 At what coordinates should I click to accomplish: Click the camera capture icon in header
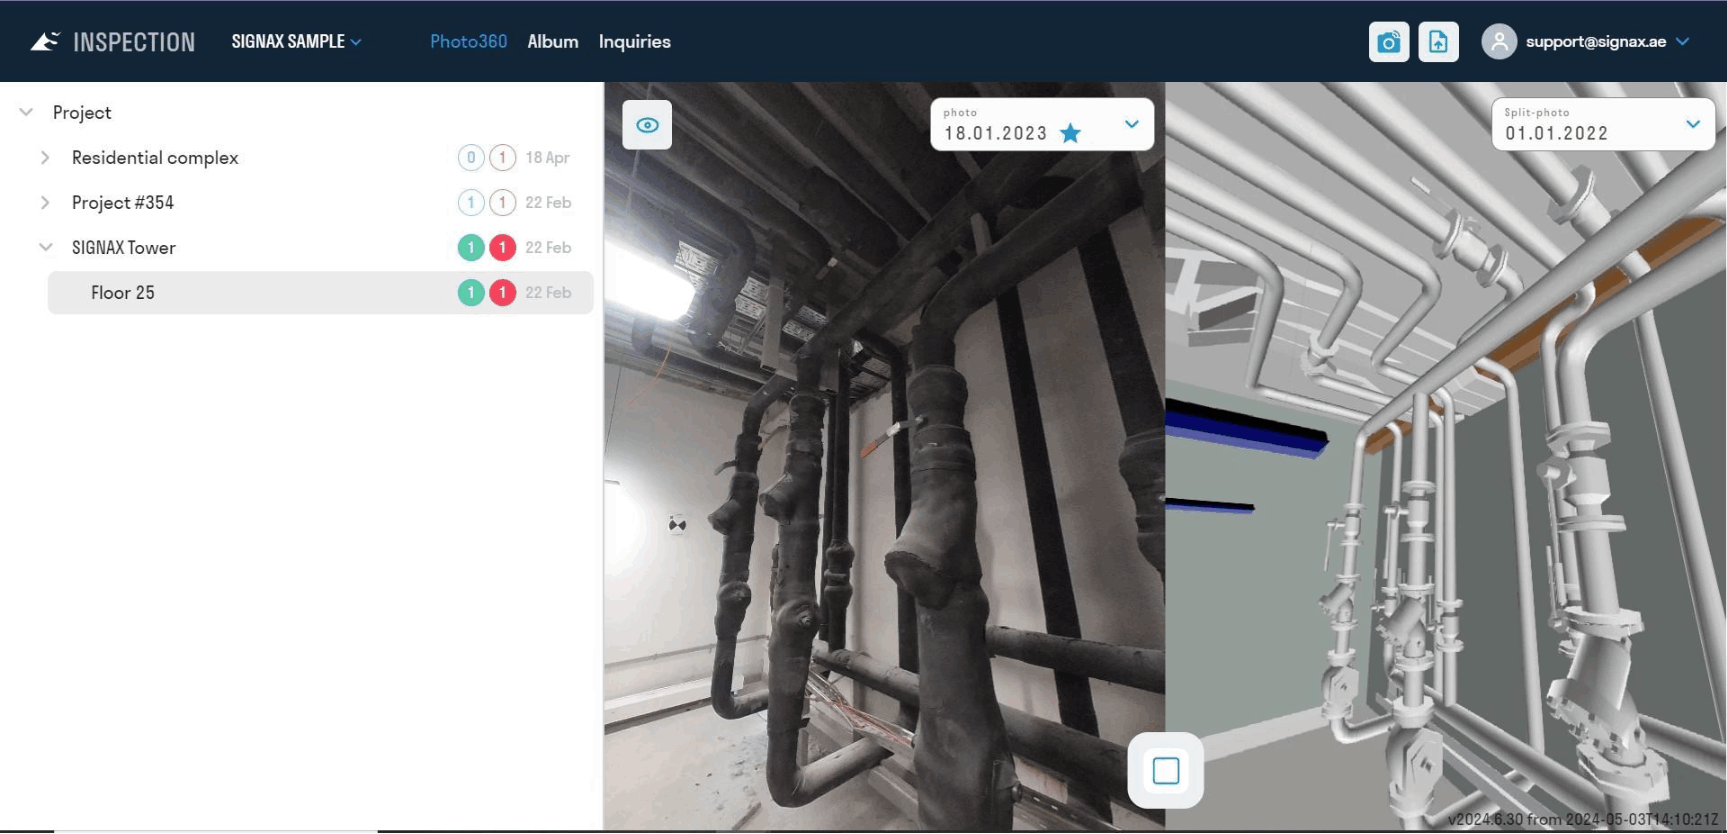pyautogui.click(x=1388, y=42)
